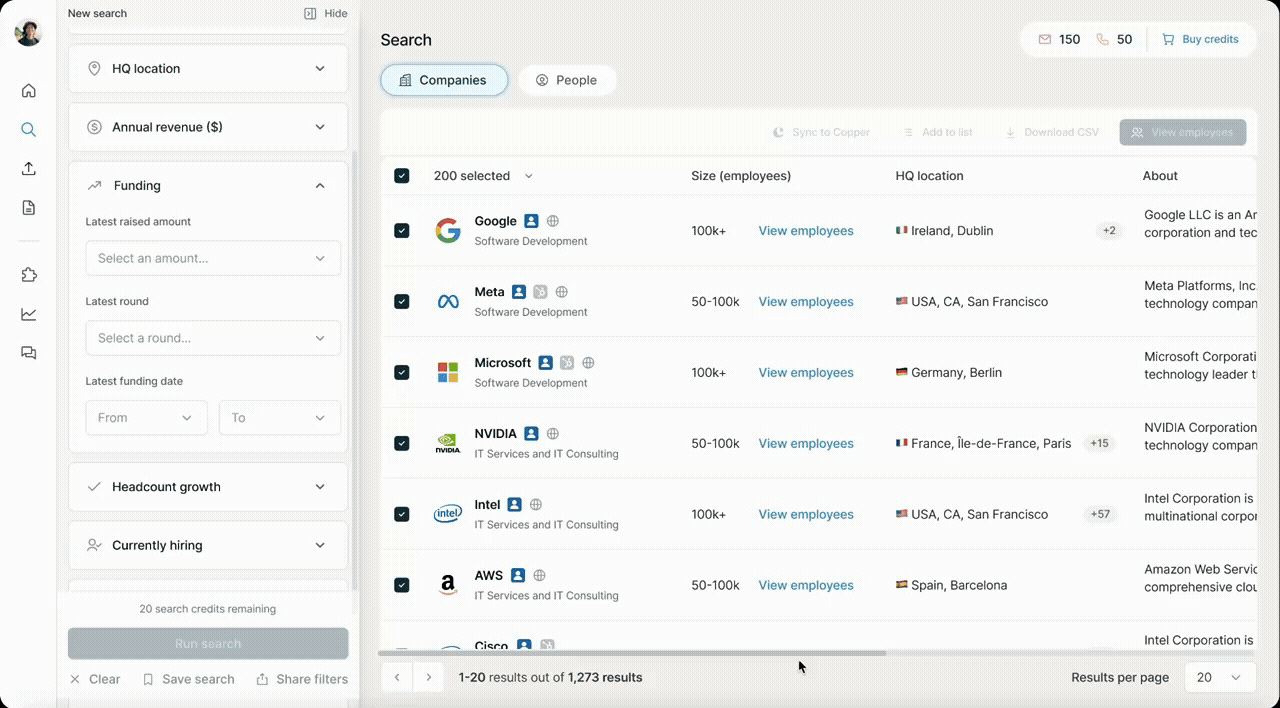Open the Latest raised amount dropdown
Viewport: 1280px width, 708px height.
tap(213, 258)
